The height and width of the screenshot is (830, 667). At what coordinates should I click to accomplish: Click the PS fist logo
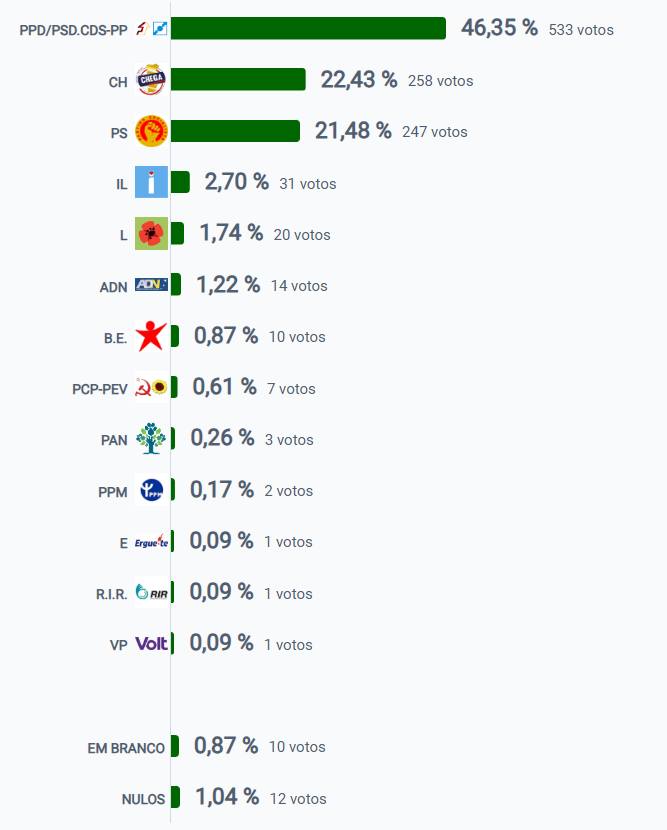pos(151,132)
